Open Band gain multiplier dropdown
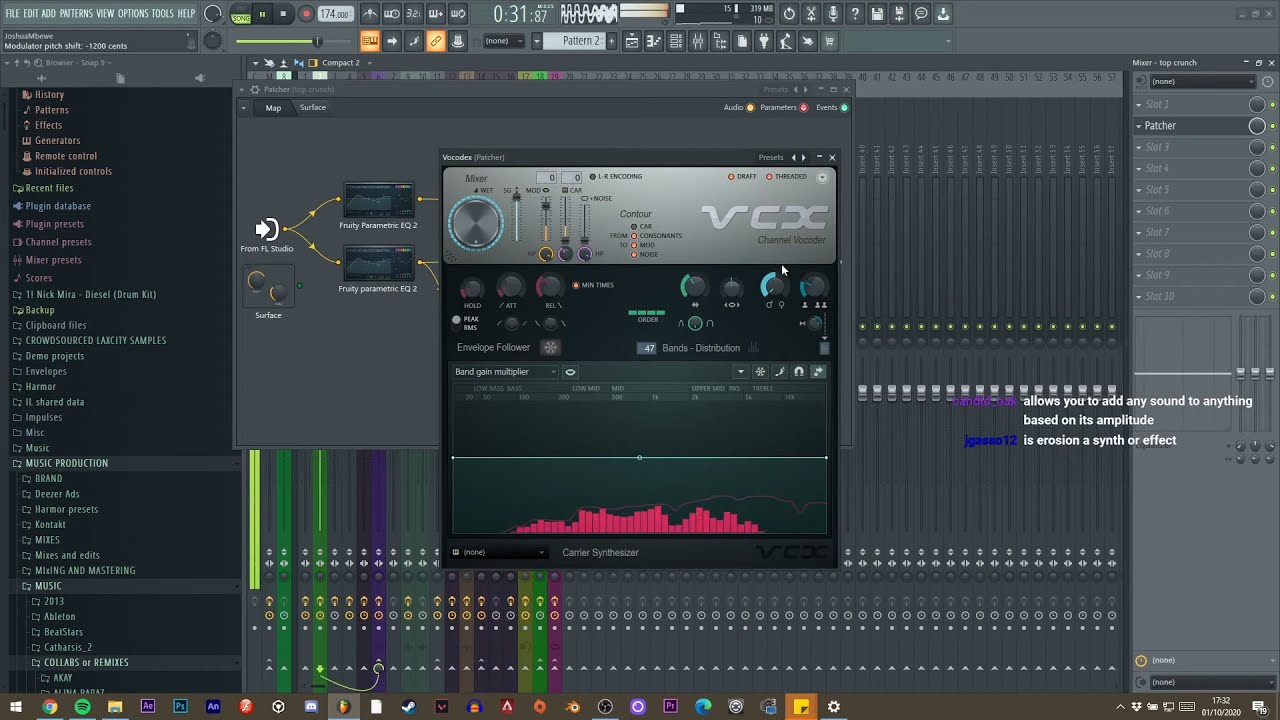This screenshot has height=720, width=1280. coord(504,372)
